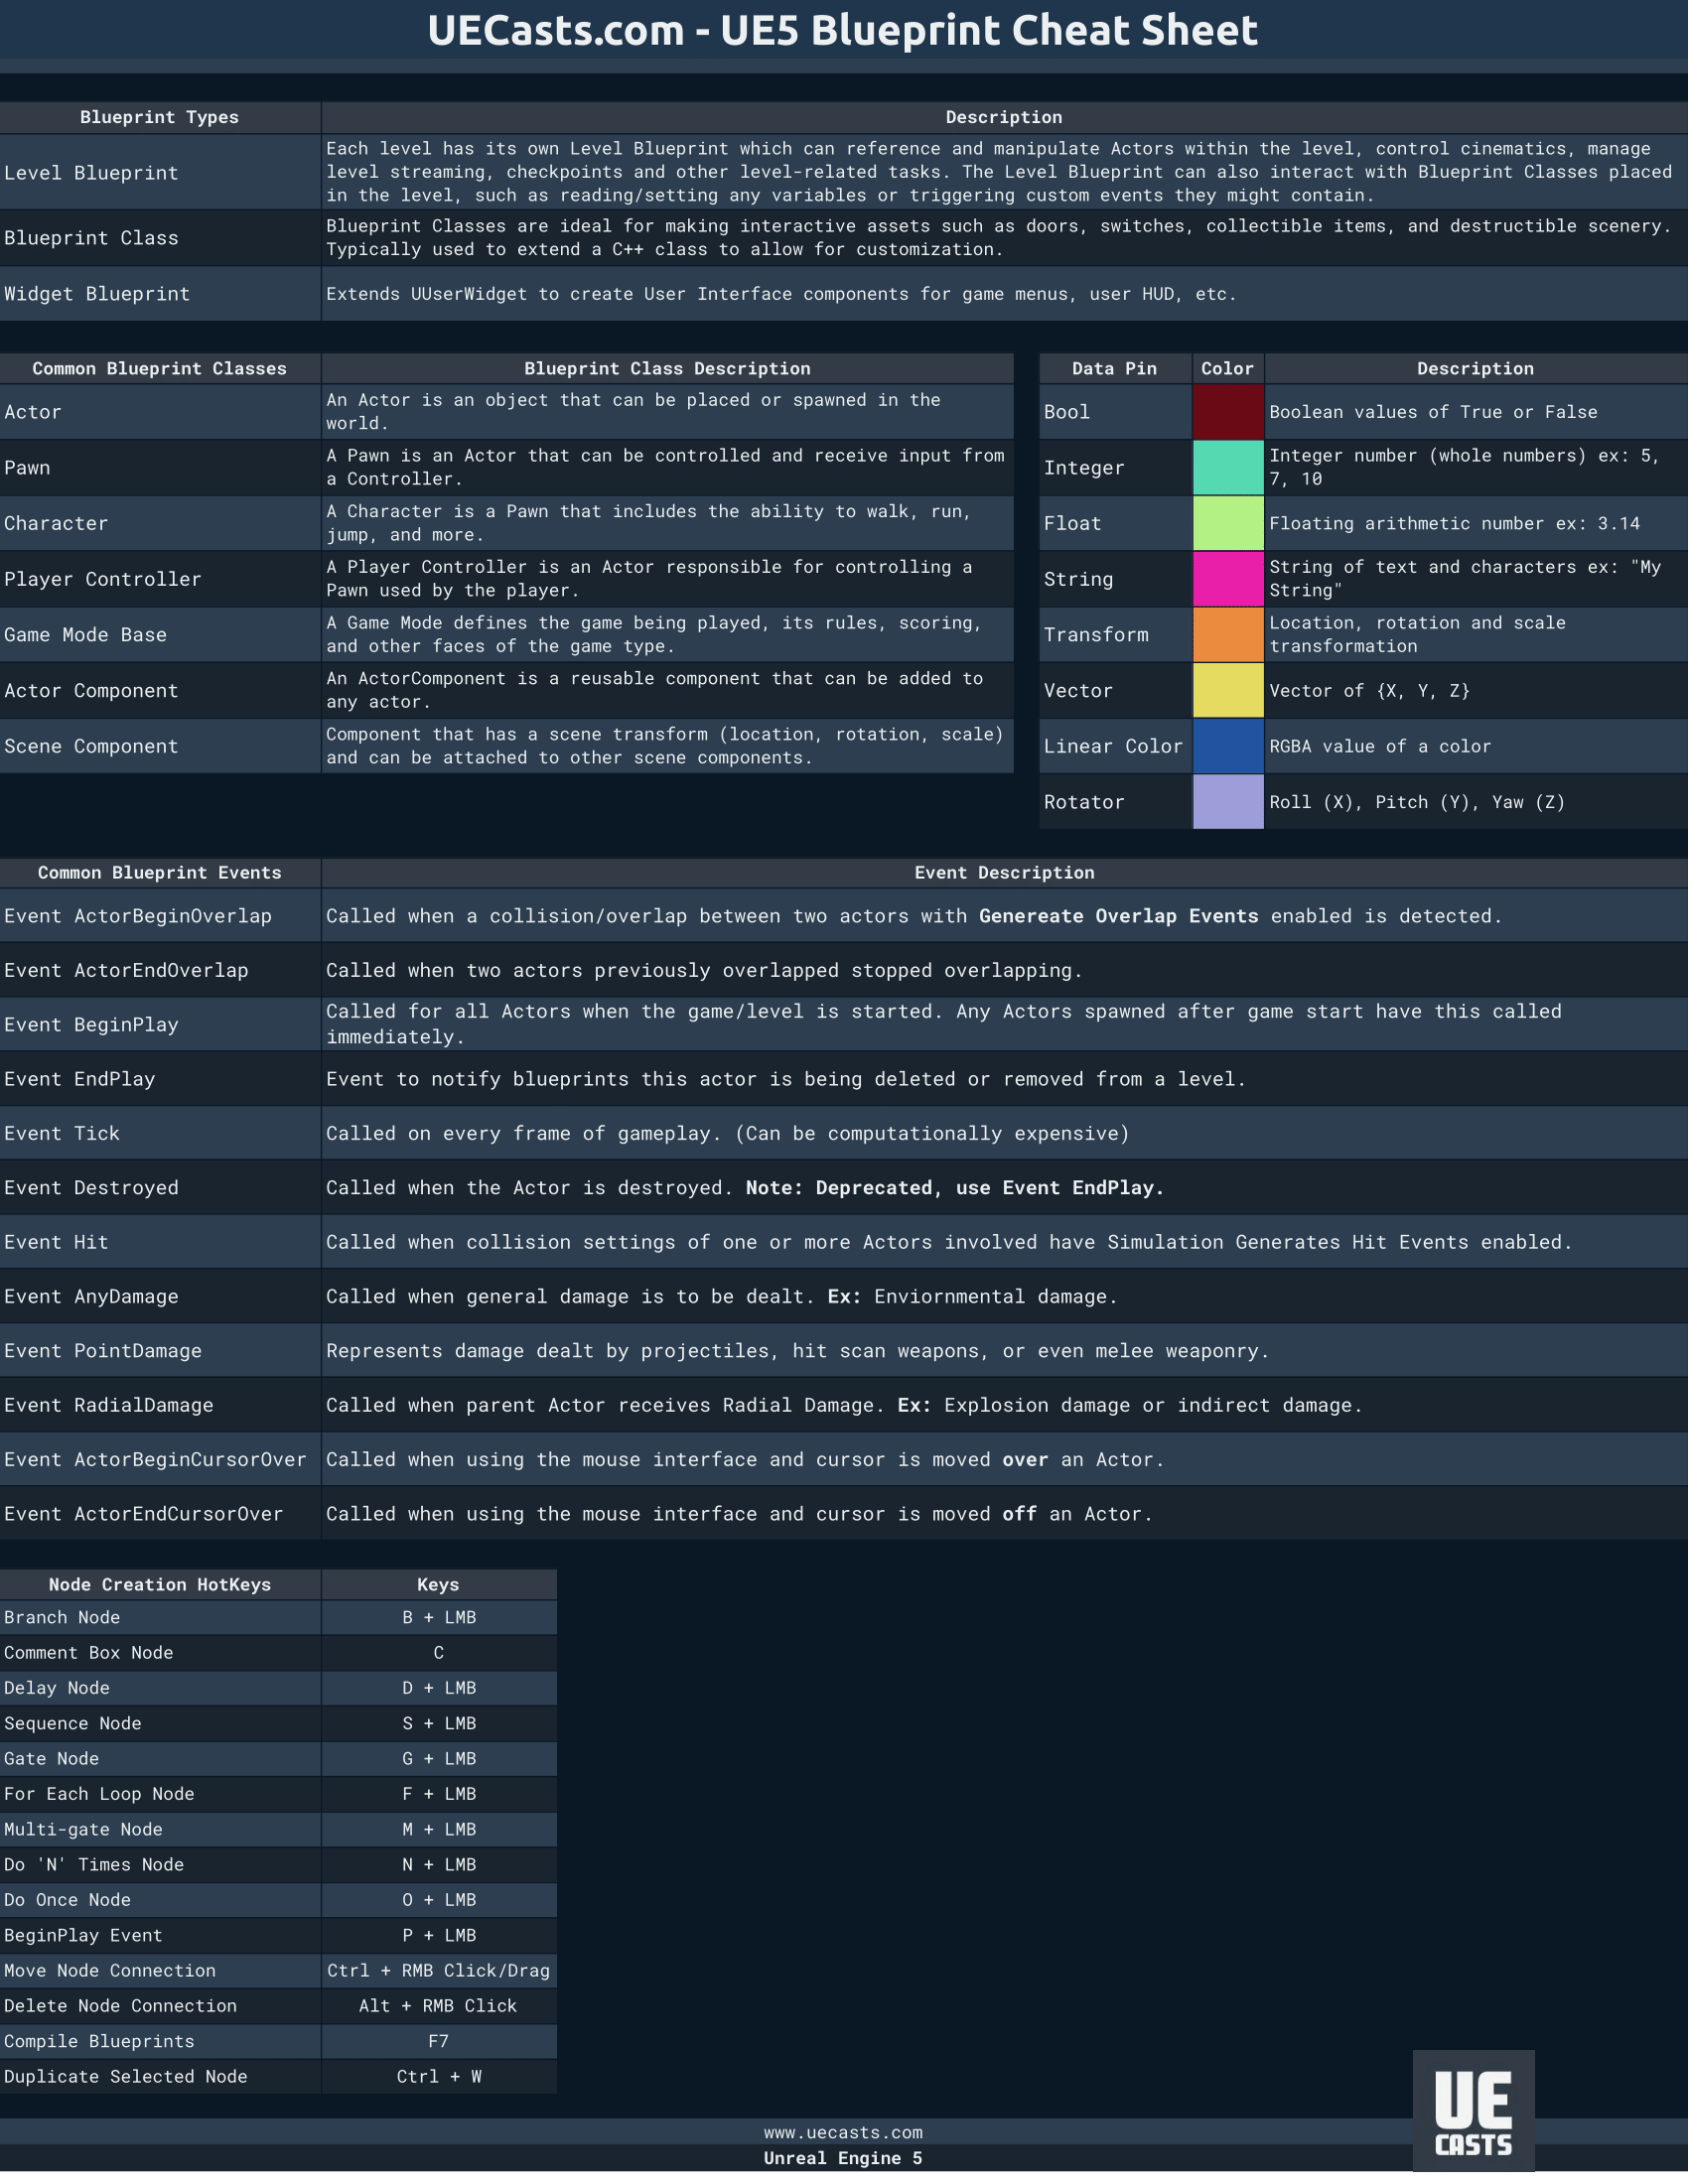The width and height of the screenshot is (1688, 2184).
Task: Click the cheat sheet title heading
Action: coord(843,30)
